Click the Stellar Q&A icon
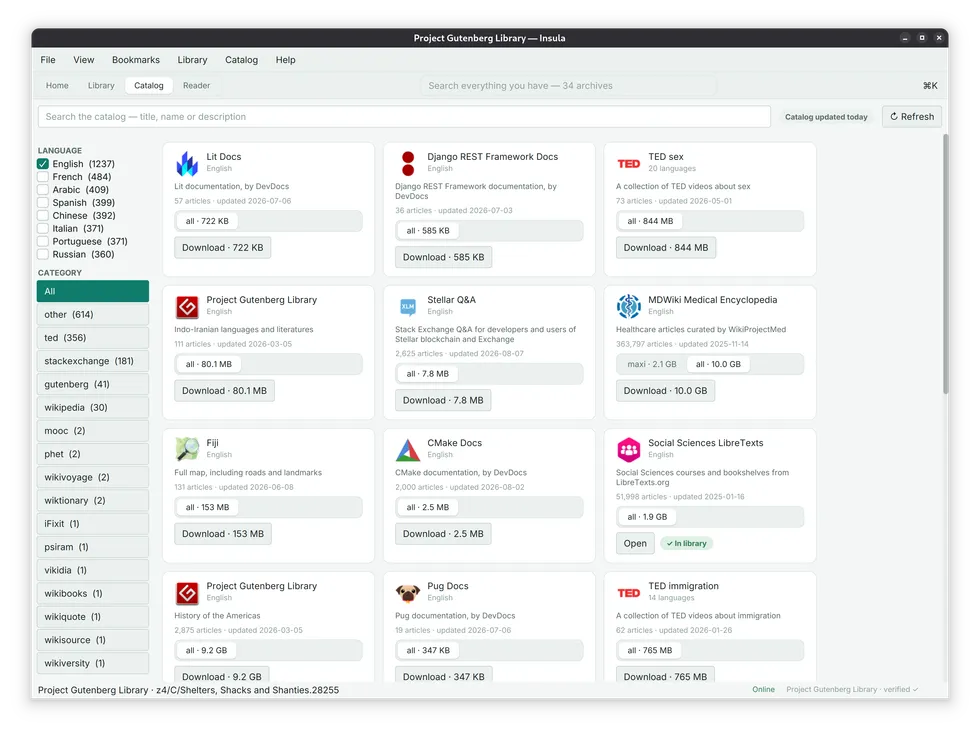 click(x=408, y=307)
